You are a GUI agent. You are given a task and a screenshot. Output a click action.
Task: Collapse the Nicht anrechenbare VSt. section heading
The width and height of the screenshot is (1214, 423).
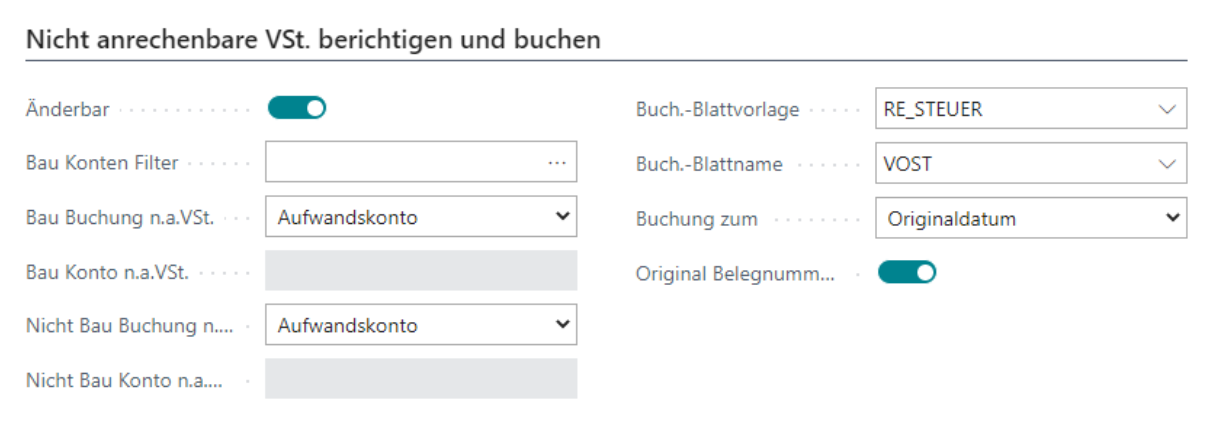[x=313, y=40]
